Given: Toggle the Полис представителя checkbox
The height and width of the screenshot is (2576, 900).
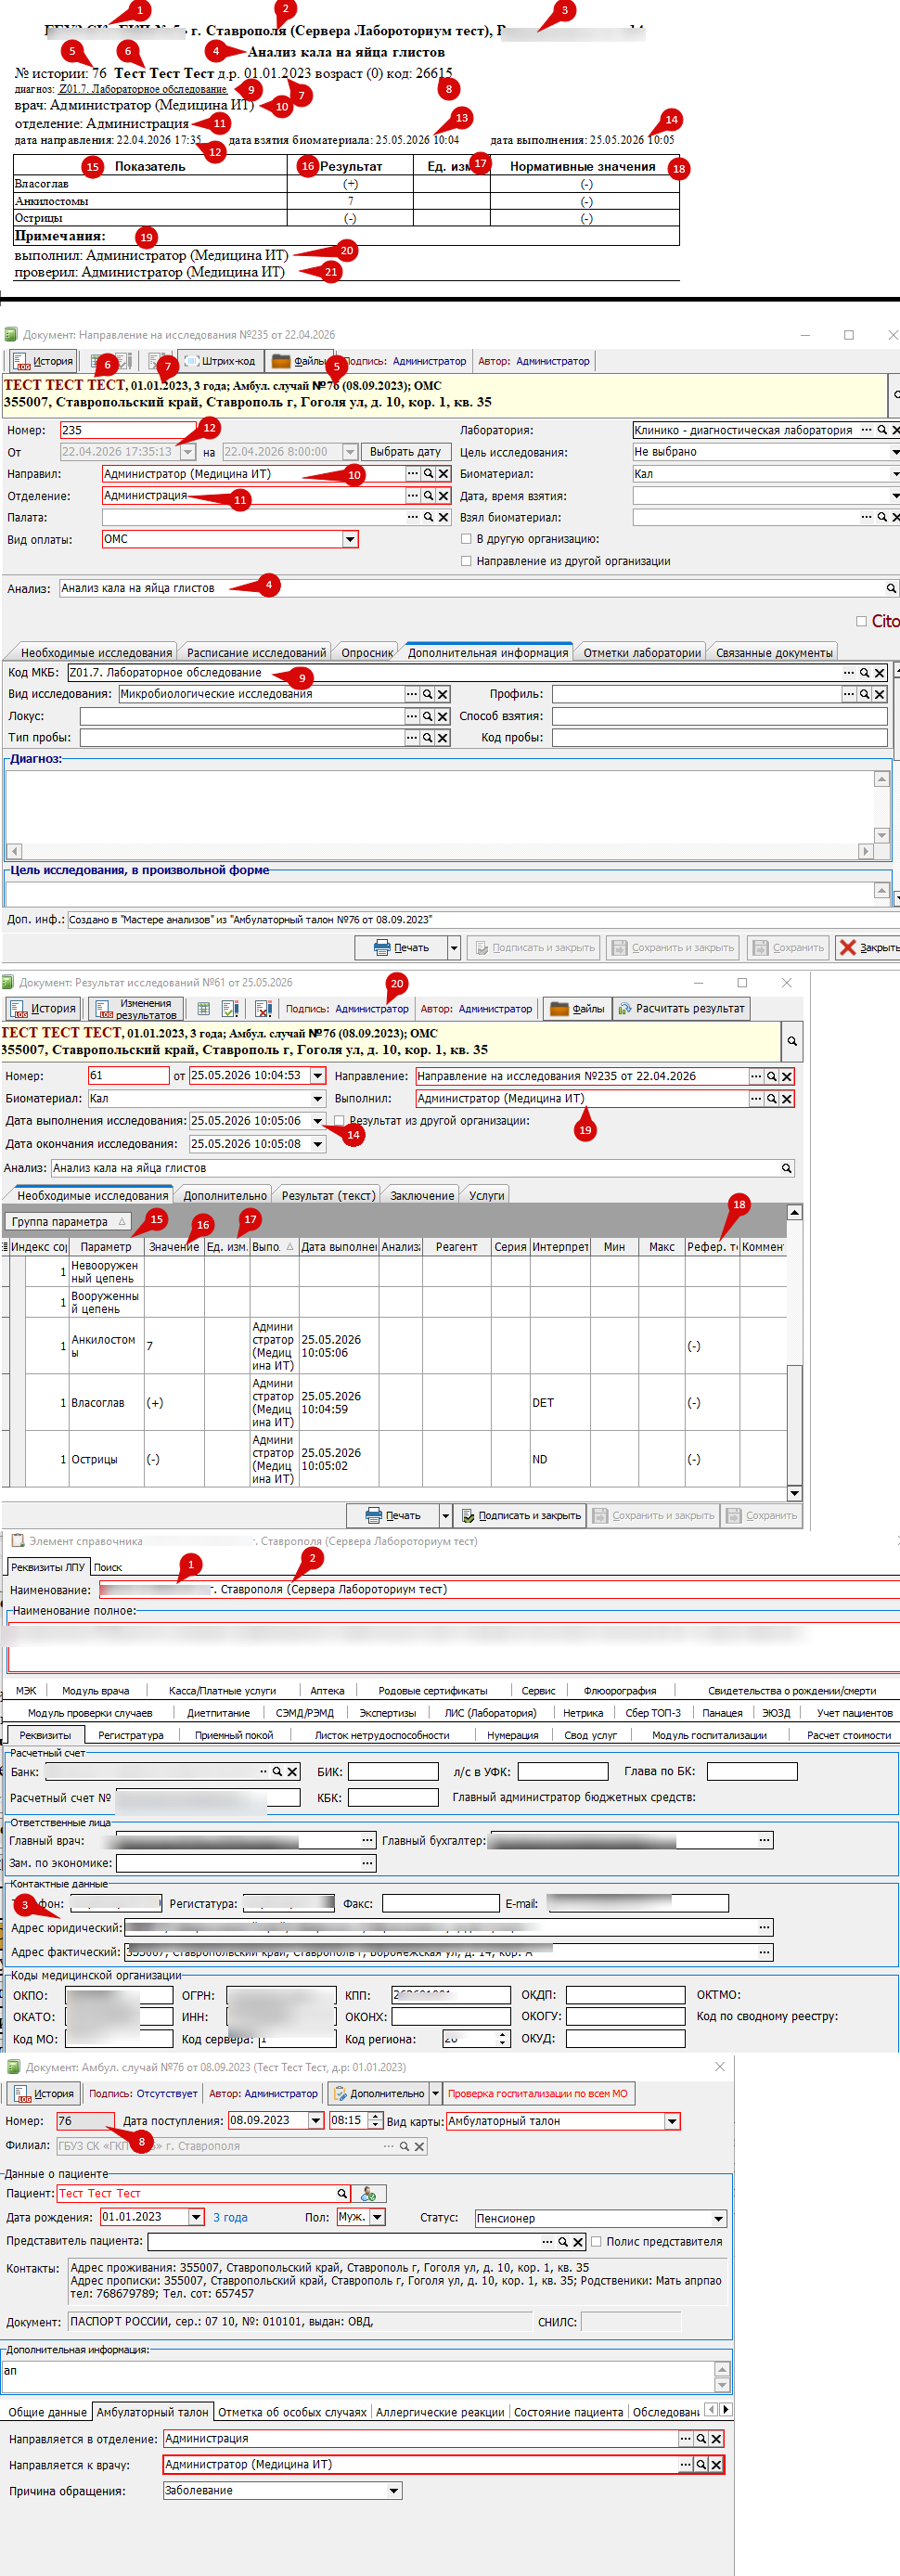Looking at the screenshot, I should 596,2241.
